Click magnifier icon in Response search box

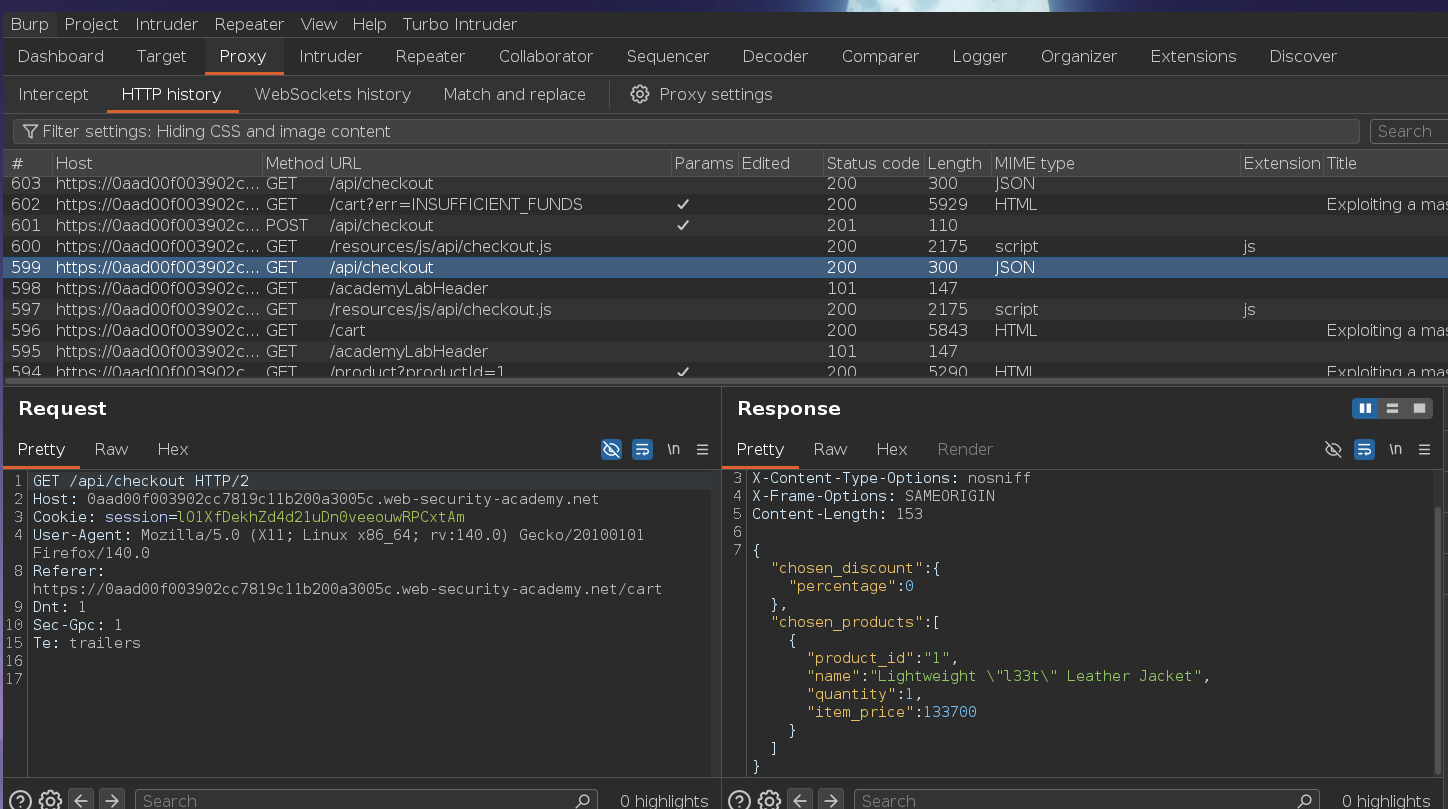tap(1304, 800)
